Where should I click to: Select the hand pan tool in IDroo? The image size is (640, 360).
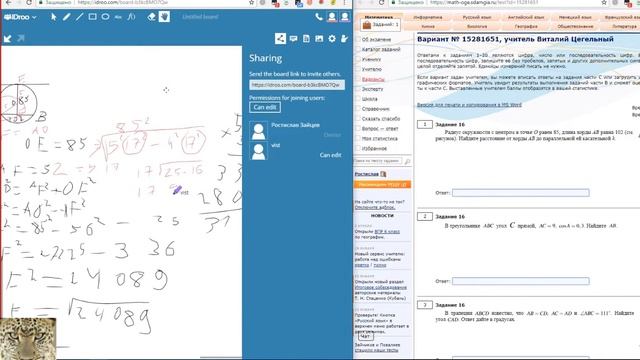(x=164, y=17)
